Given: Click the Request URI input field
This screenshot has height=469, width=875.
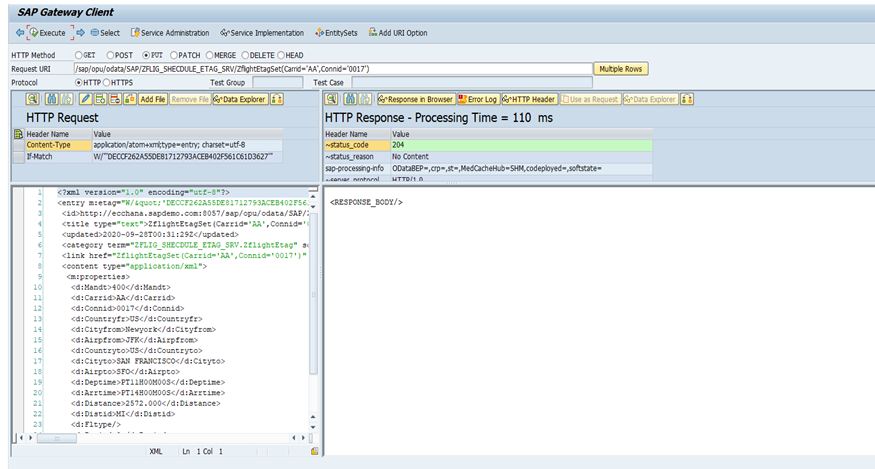Looking at the screenshot, I should pyautogui.click(x=333, y=69).
